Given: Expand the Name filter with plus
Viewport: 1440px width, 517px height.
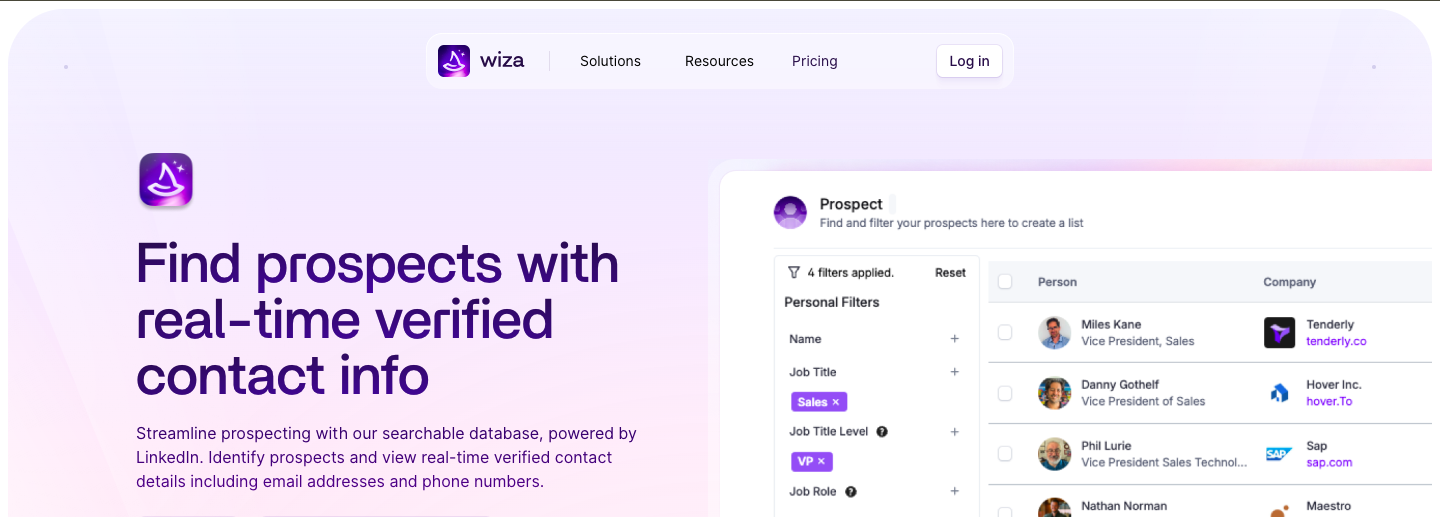Looking at the screenshot, I should point(954,339).
